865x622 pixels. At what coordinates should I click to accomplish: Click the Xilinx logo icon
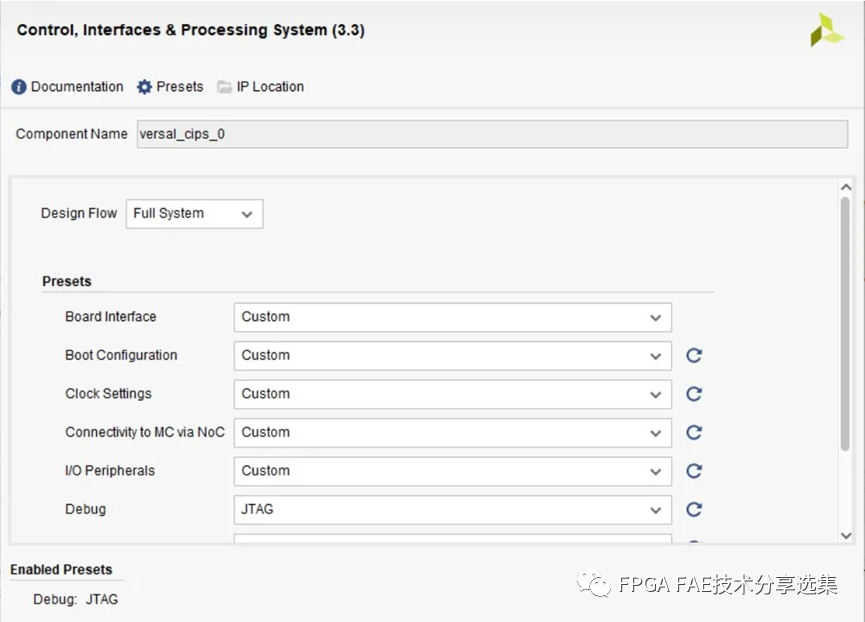(x=827, y=30)
